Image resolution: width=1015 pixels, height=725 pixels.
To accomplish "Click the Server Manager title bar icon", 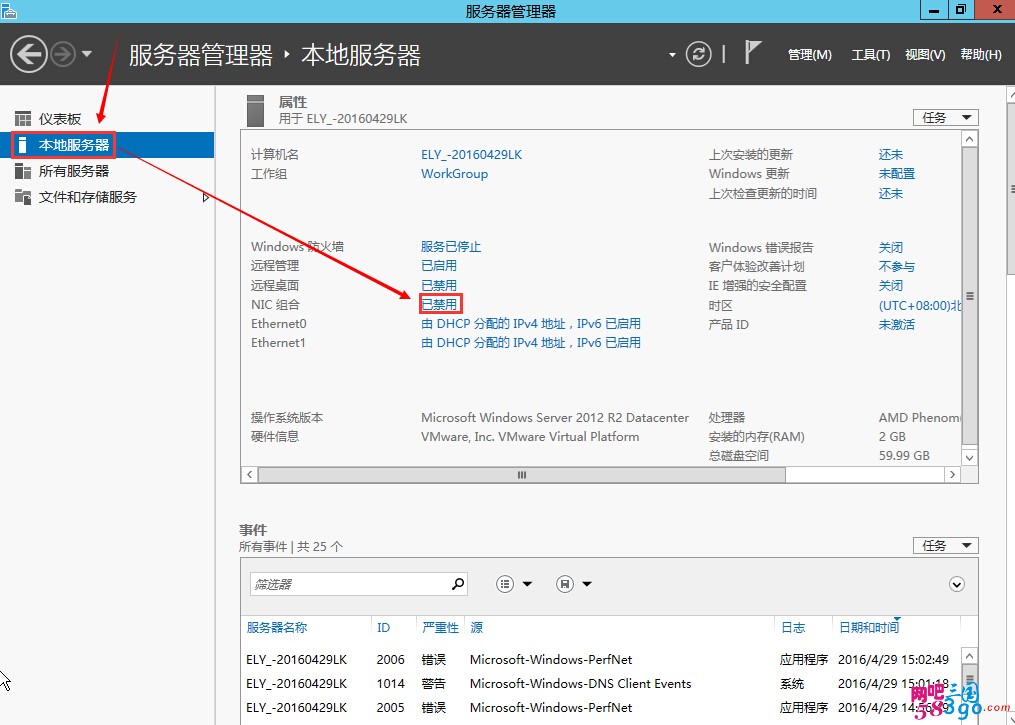I will 8,10.
